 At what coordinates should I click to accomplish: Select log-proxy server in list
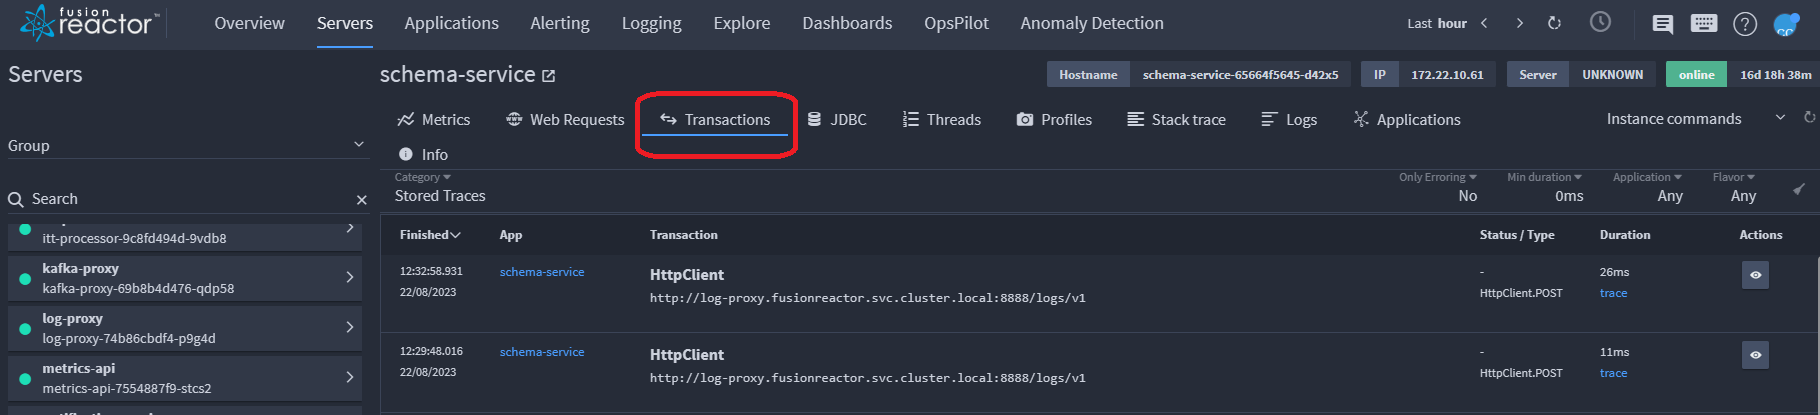pyautogui.click(x=185, y=328)
